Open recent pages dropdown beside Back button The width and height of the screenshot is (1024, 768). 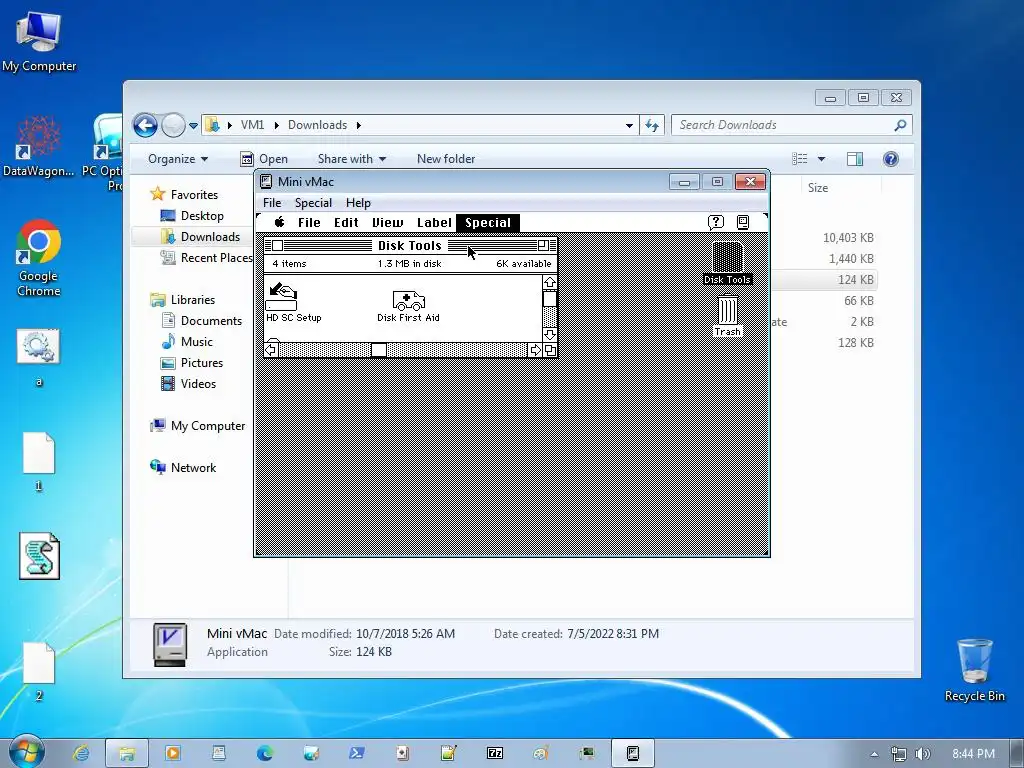[x=193, y=125]
